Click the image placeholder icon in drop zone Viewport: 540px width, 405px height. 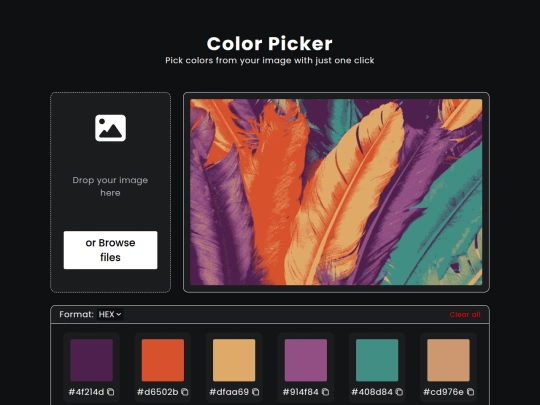pos(111,128)
